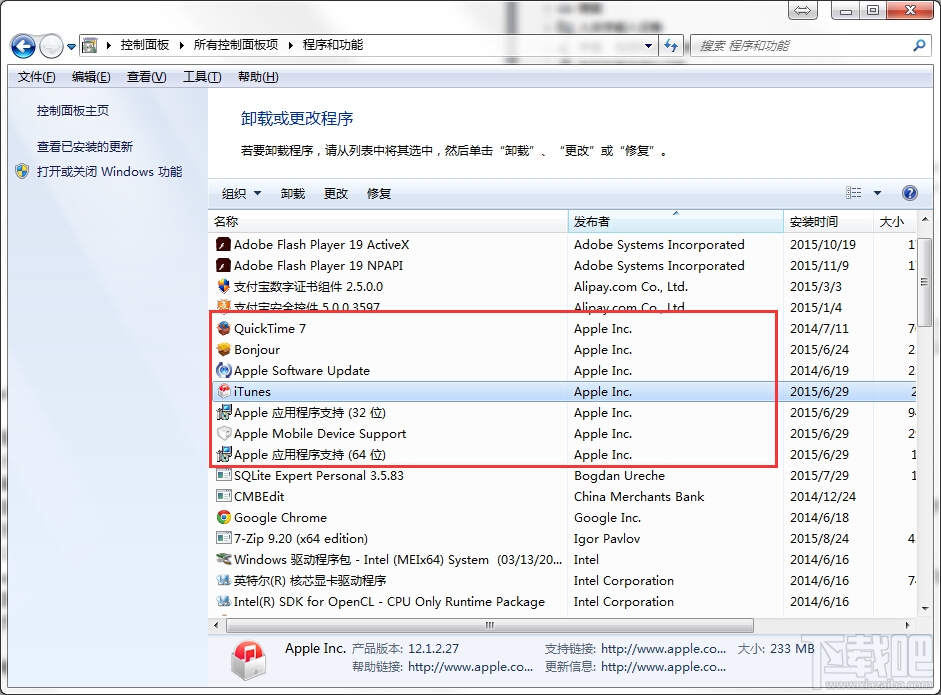Expand the 组织 dropdown

pos(241,193)
